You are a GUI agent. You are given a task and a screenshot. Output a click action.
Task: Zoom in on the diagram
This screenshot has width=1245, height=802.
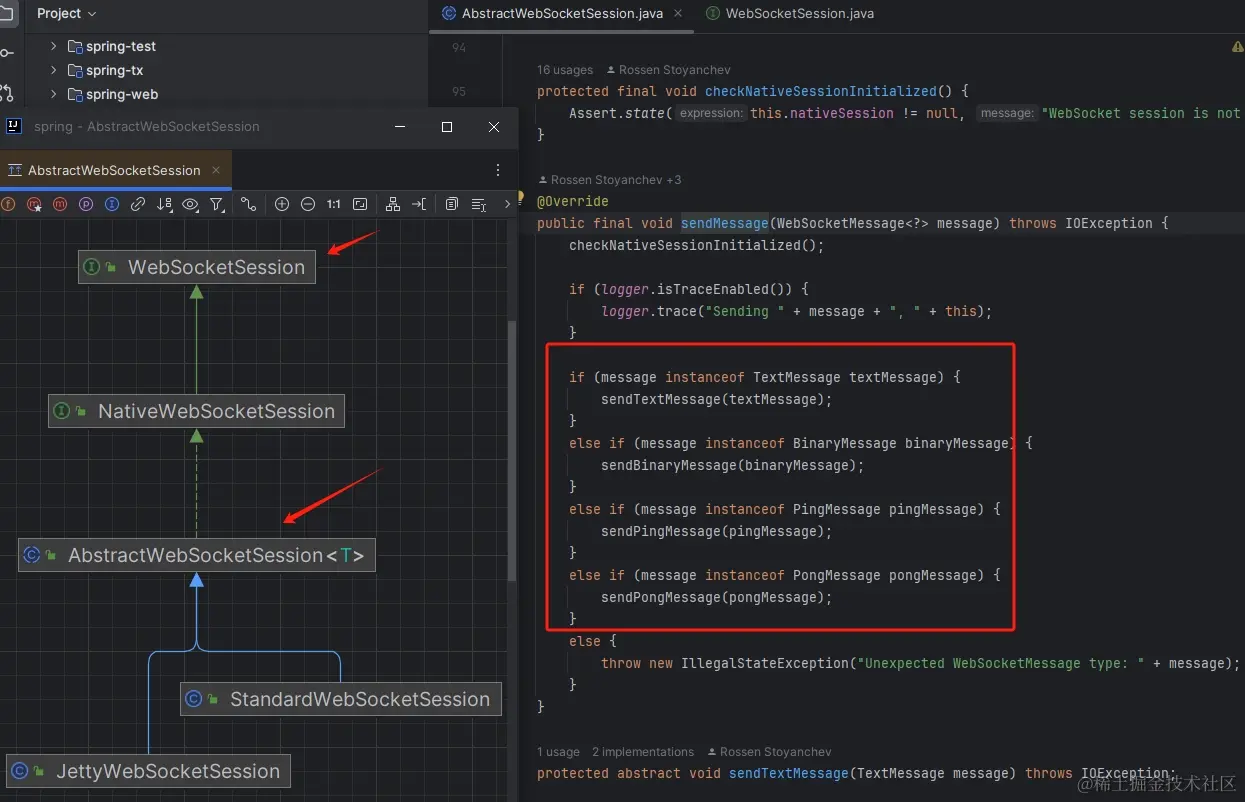(282, 204)
